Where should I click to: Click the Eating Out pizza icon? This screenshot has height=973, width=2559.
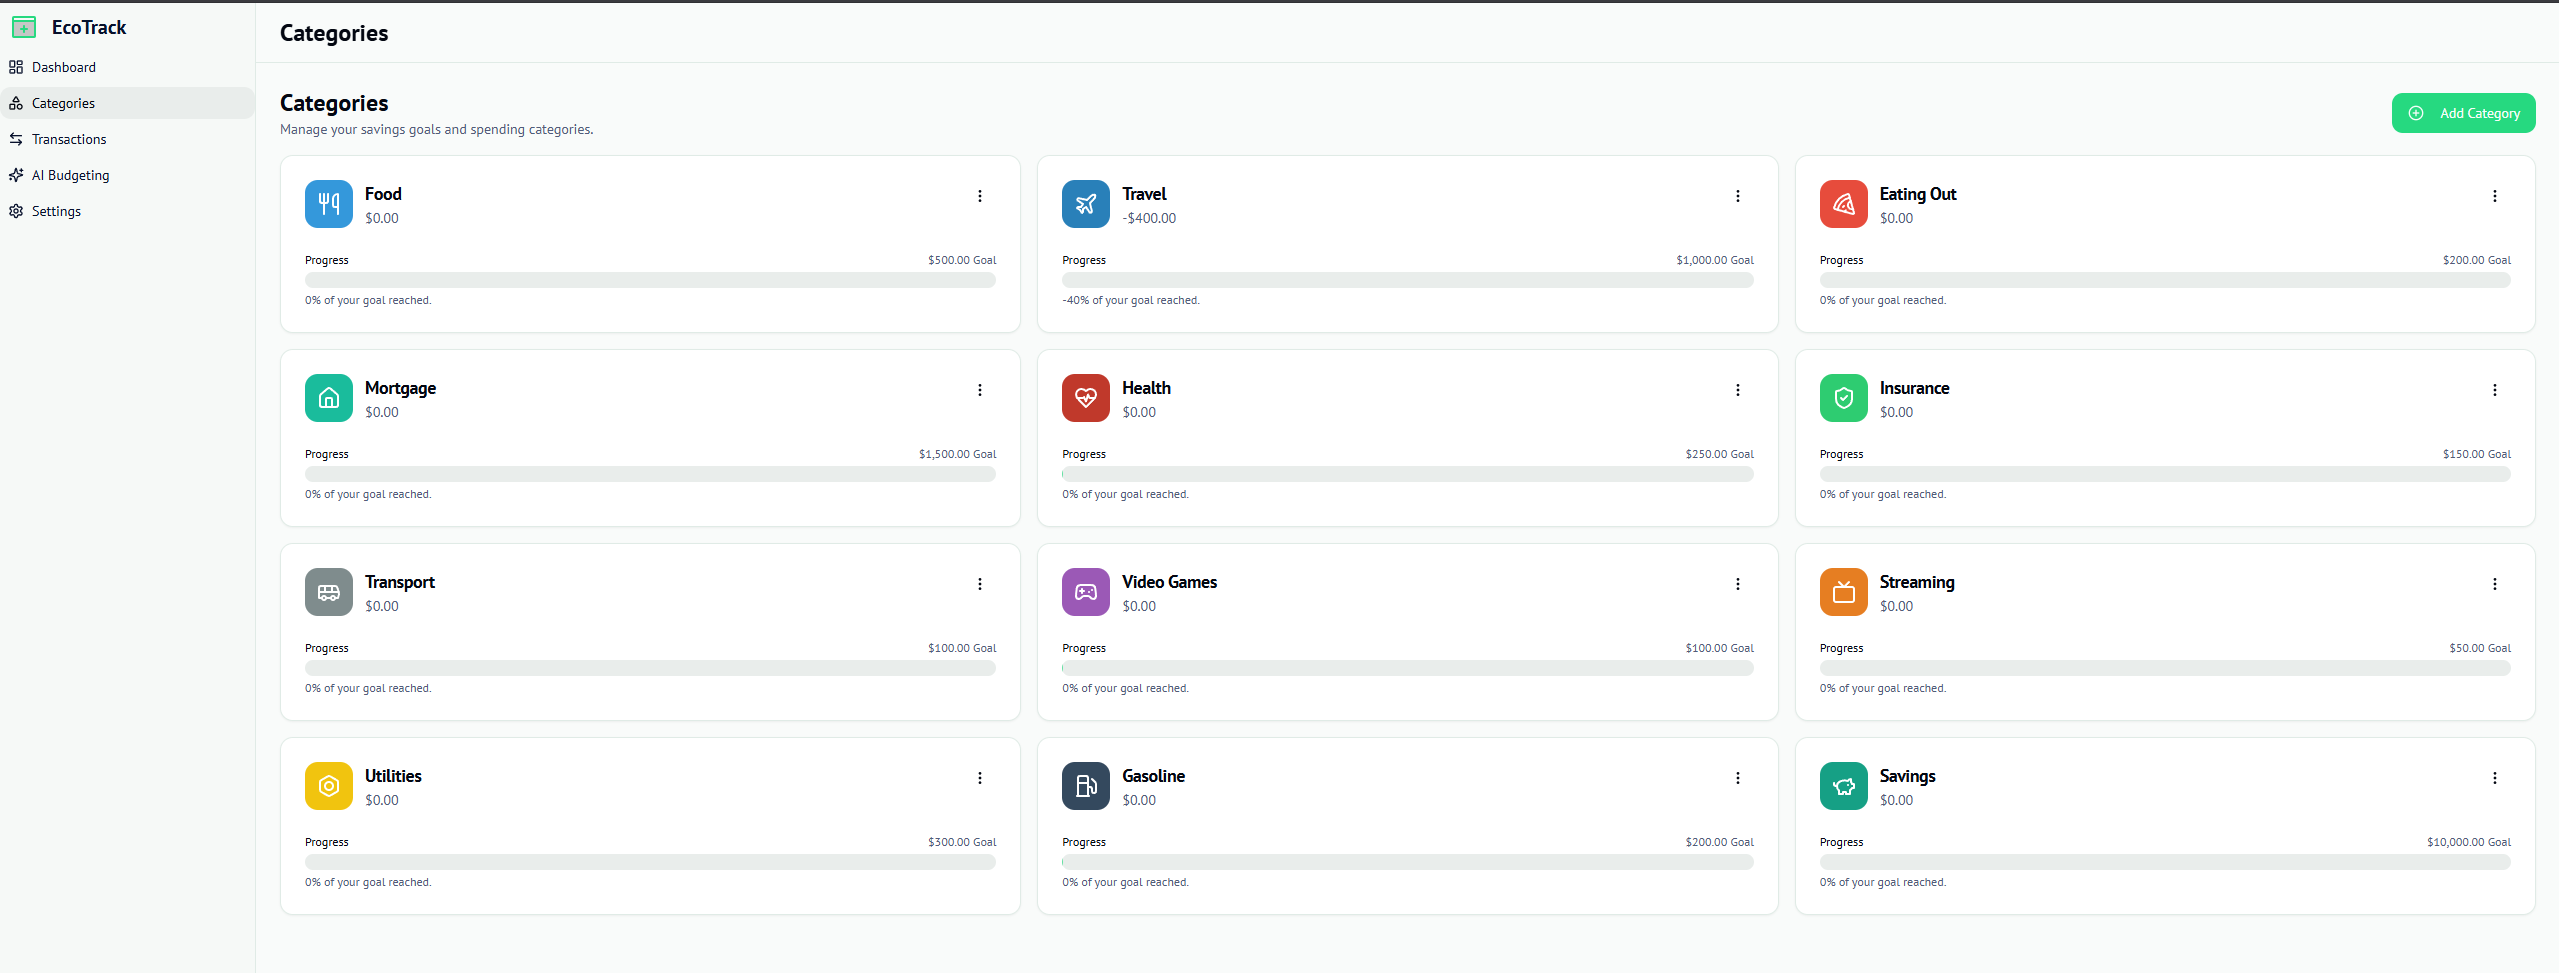(1842, 204)
